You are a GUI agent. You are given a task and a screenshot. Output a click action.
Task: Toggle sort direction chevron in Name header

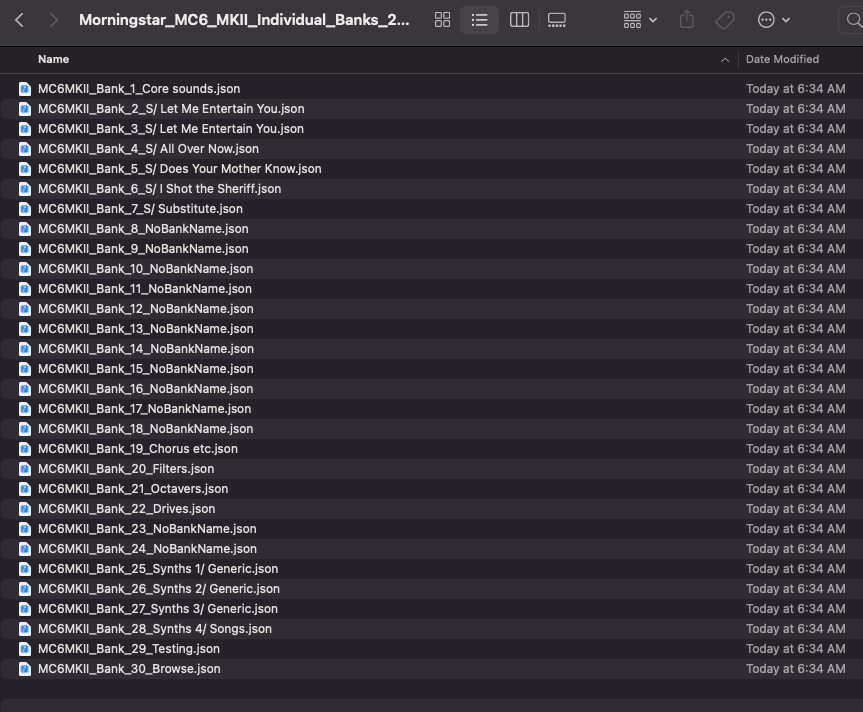[x=725, y=59]
